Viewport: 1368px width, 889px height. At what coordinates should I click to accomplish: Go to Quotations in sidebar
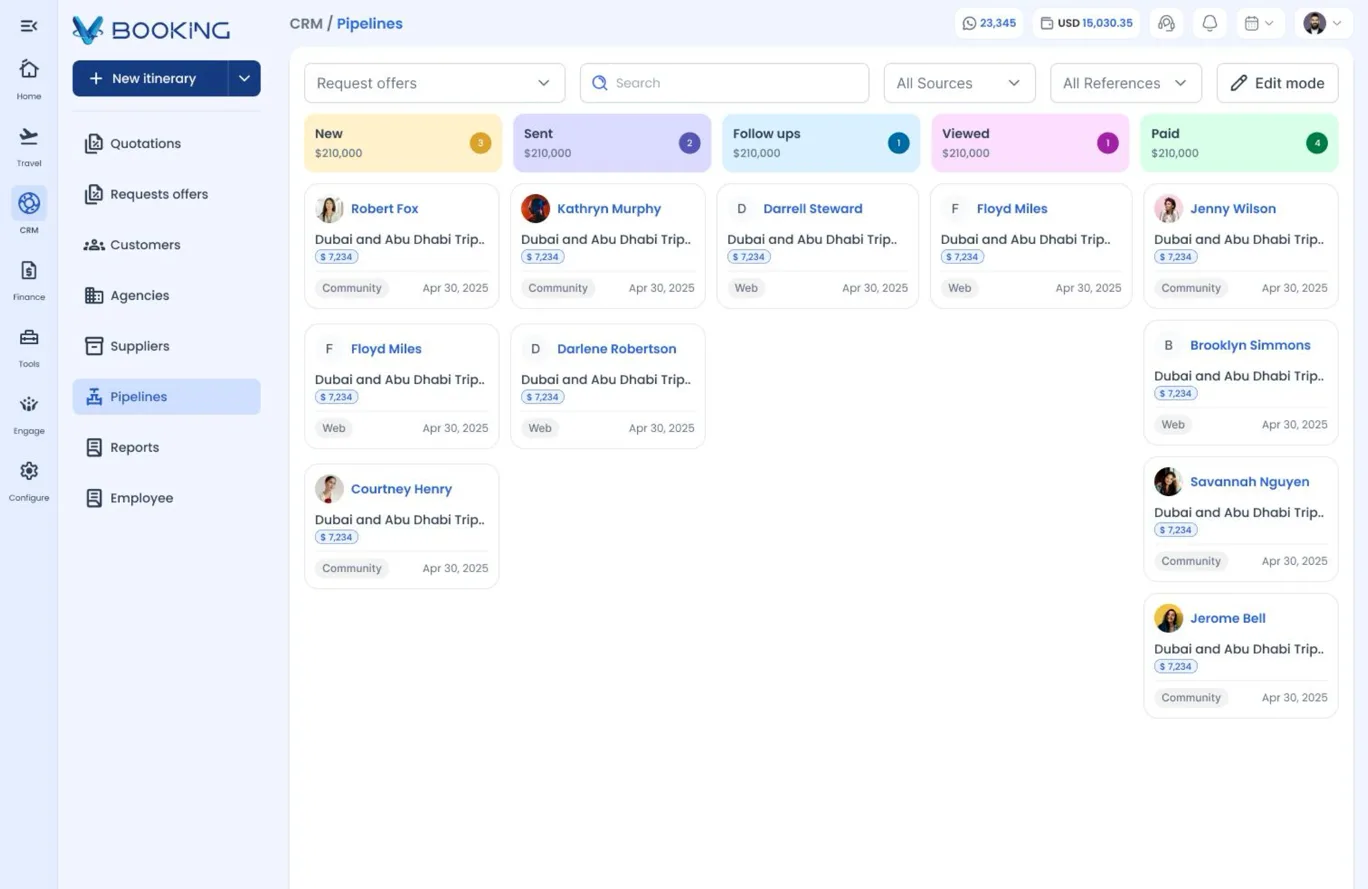coord(166,143)
